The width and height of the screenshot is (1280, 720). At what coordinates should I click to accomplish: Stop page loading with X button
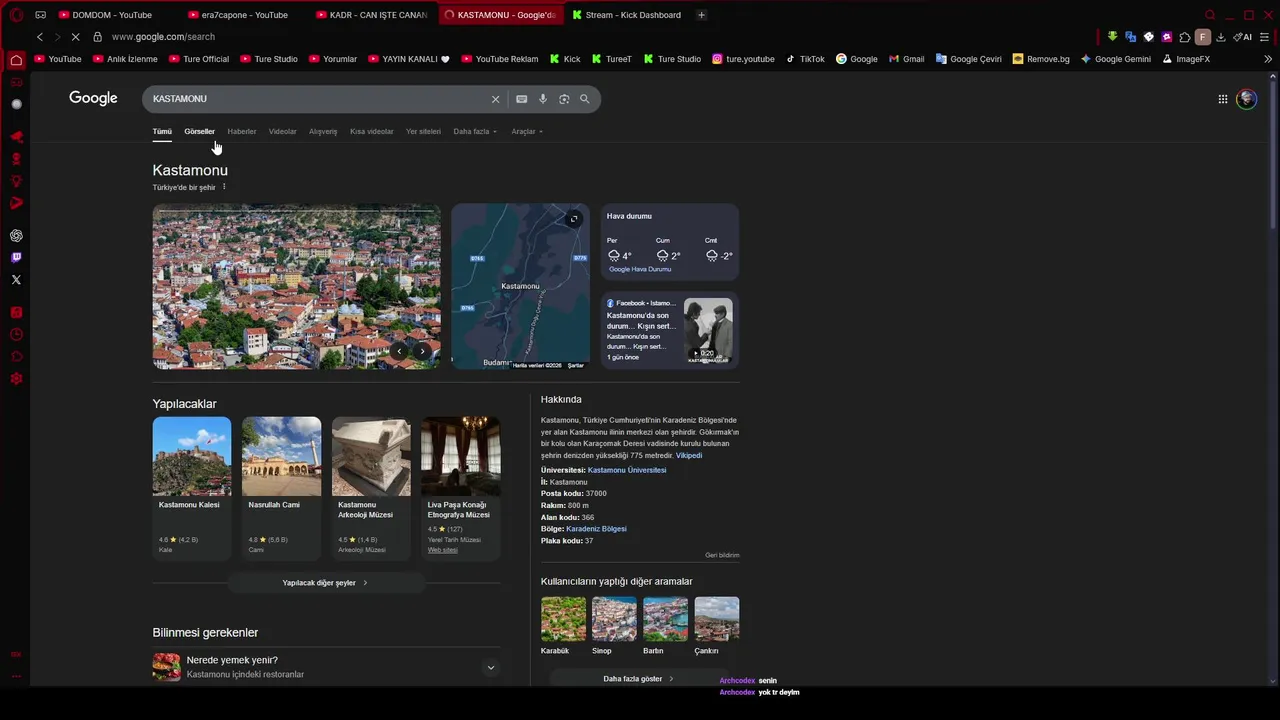[x=76, y=37]
